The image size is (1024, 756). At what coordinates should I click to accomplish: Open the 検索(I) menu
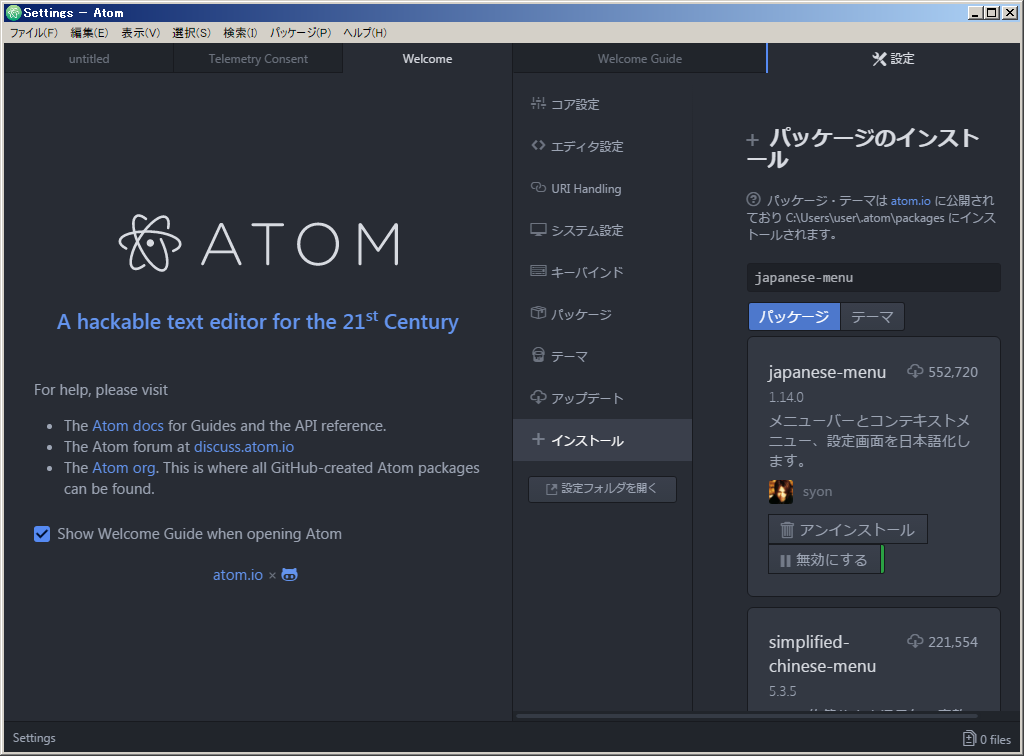[240, 33]
